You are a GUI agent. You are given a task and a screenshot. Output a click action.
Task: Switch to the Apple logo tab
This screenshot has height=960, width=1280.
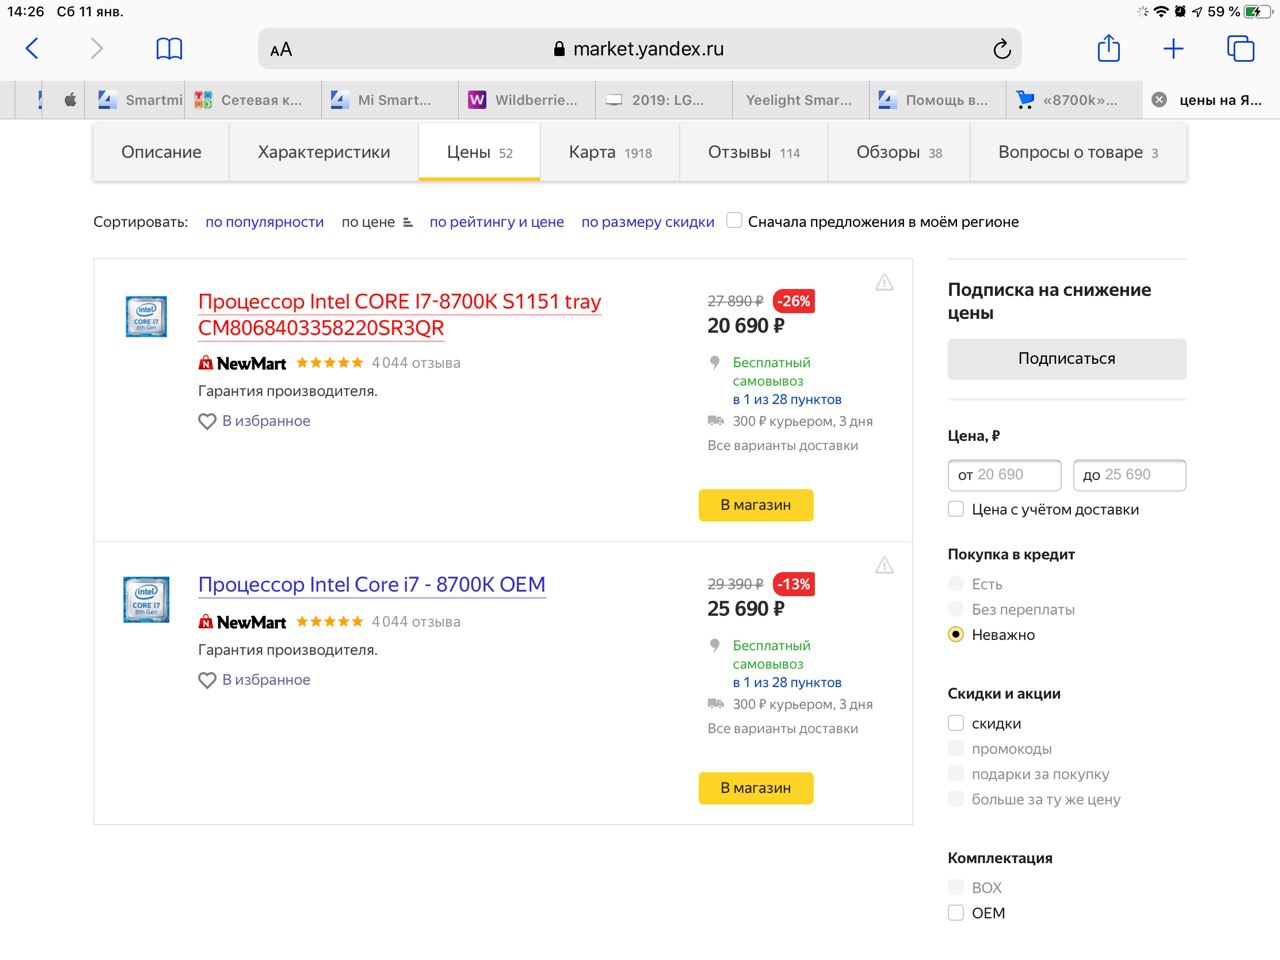(70, 100)
